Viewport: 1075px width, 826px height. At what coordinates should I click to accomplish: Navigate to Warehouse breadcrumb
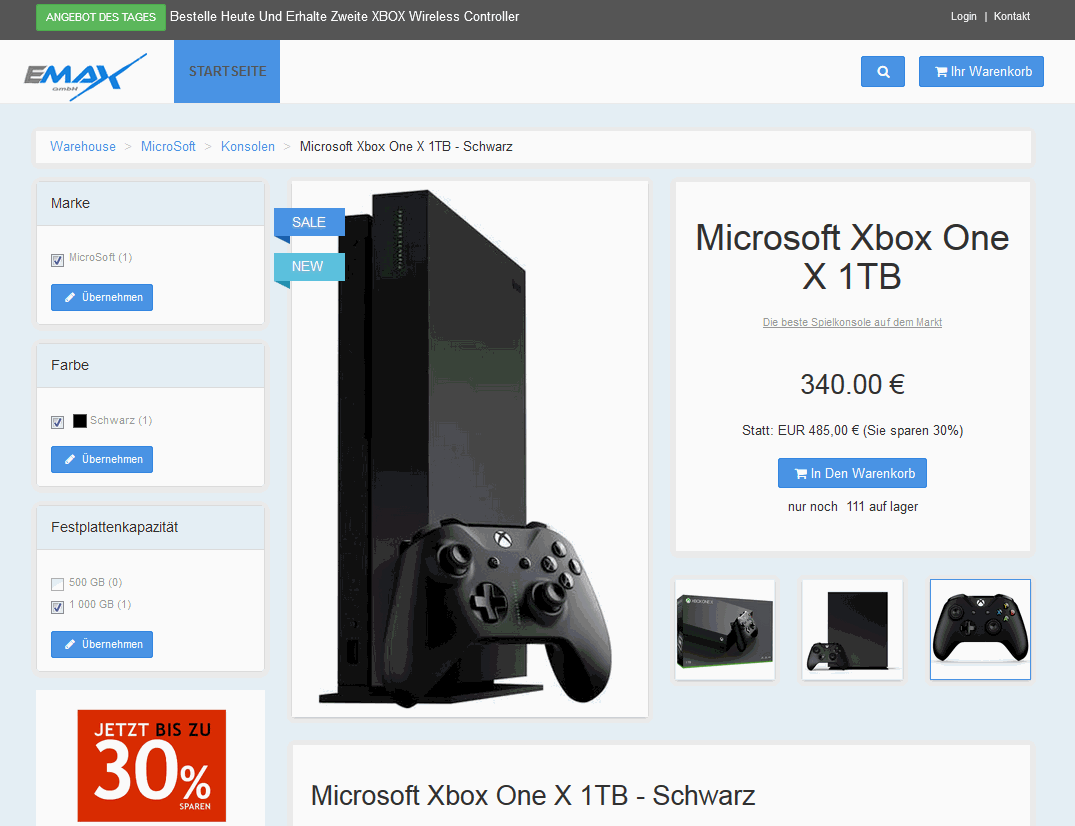coord(83,146)
